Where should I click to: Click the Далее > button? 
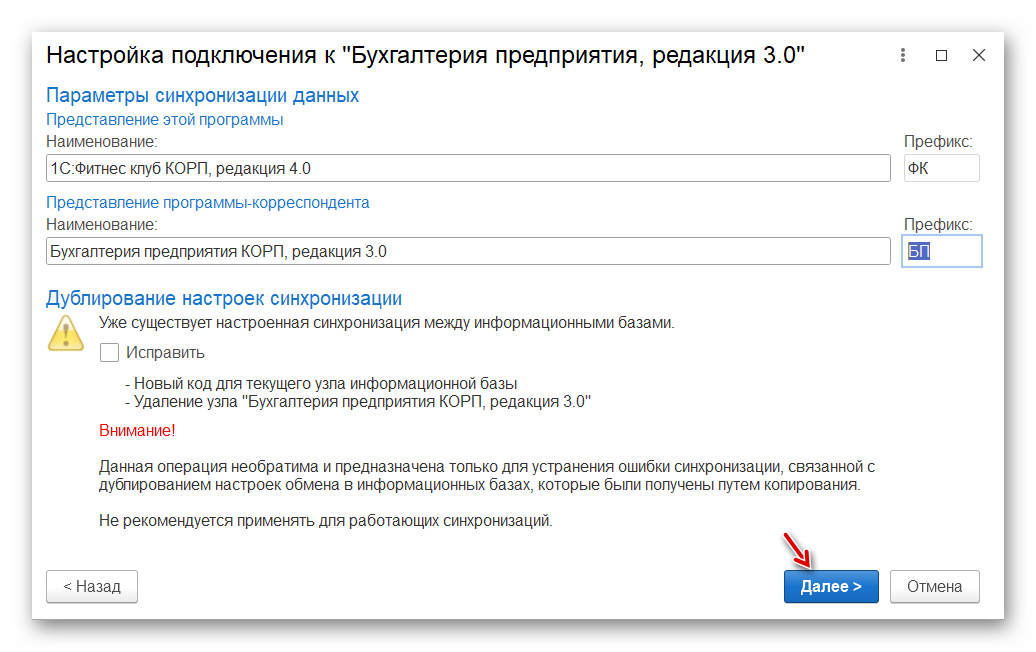pyautogui.click(x=831, y=587)
